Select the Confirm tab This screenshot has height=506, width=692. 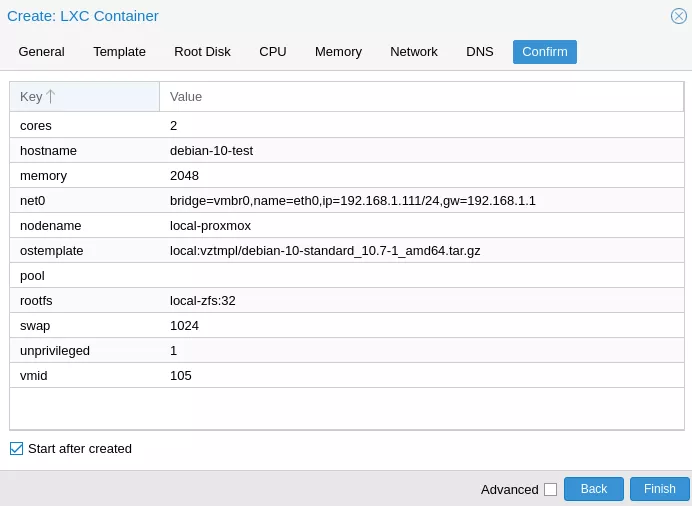pyautogui.click(x=545, y=52)
